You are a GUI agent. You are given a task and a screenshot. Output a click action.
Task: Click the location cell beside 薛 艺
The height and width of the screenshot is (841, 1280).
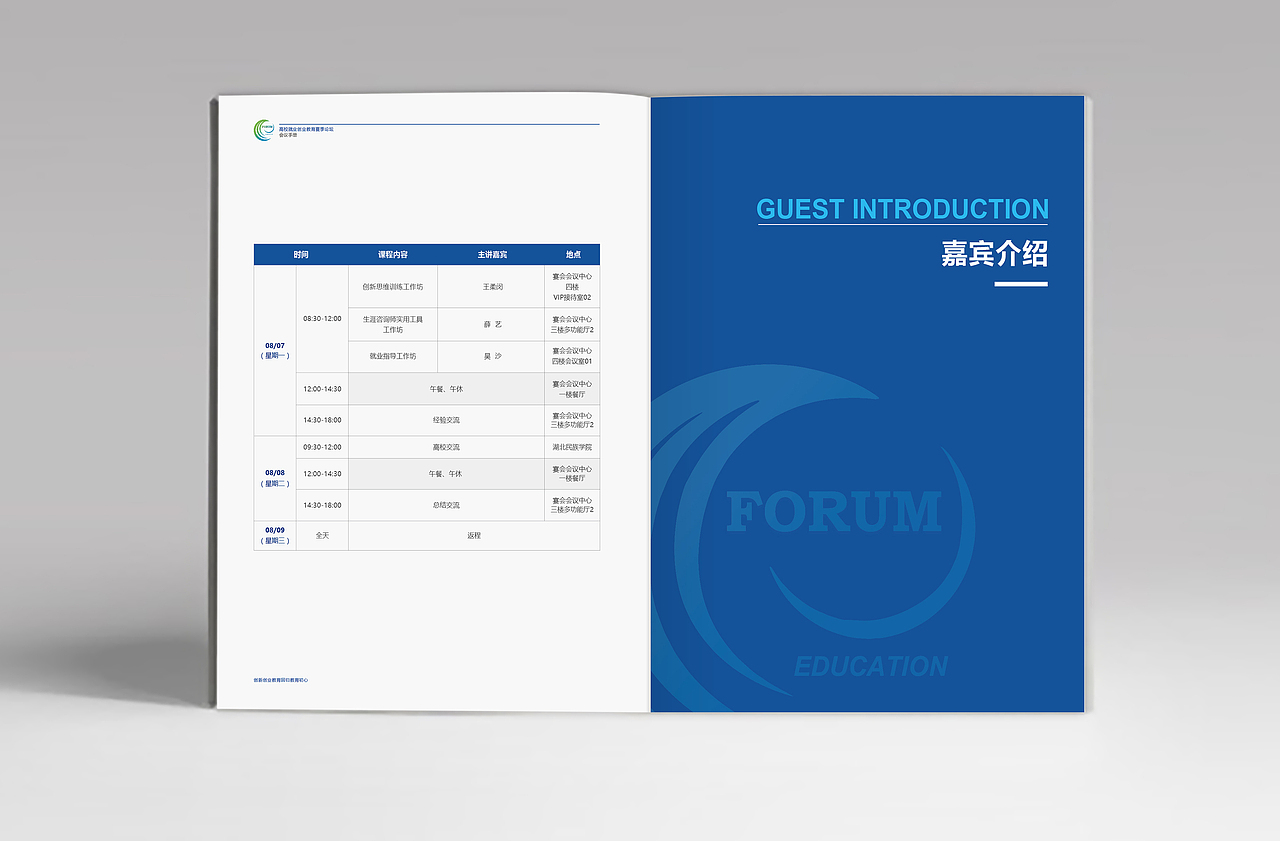point(573,324)
